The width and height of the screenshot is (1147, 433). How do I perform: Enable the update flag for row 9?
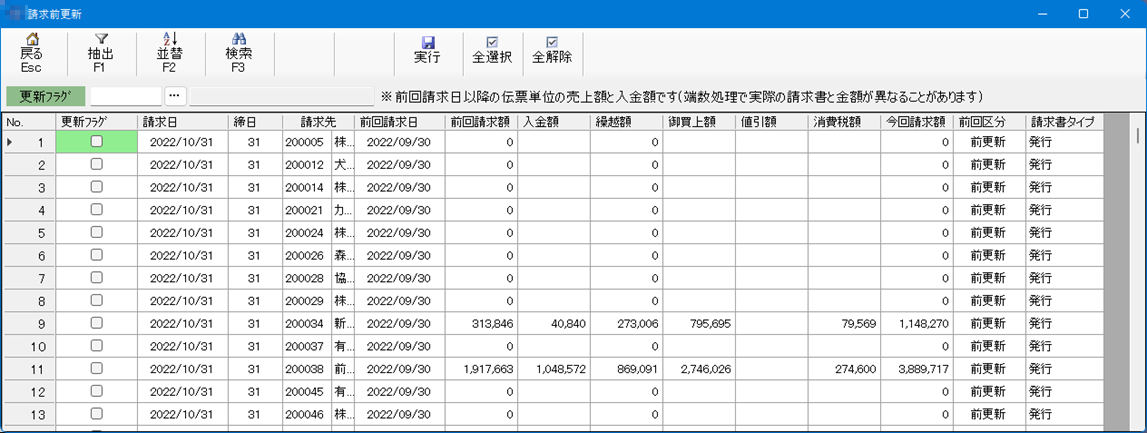pos(96,323)
